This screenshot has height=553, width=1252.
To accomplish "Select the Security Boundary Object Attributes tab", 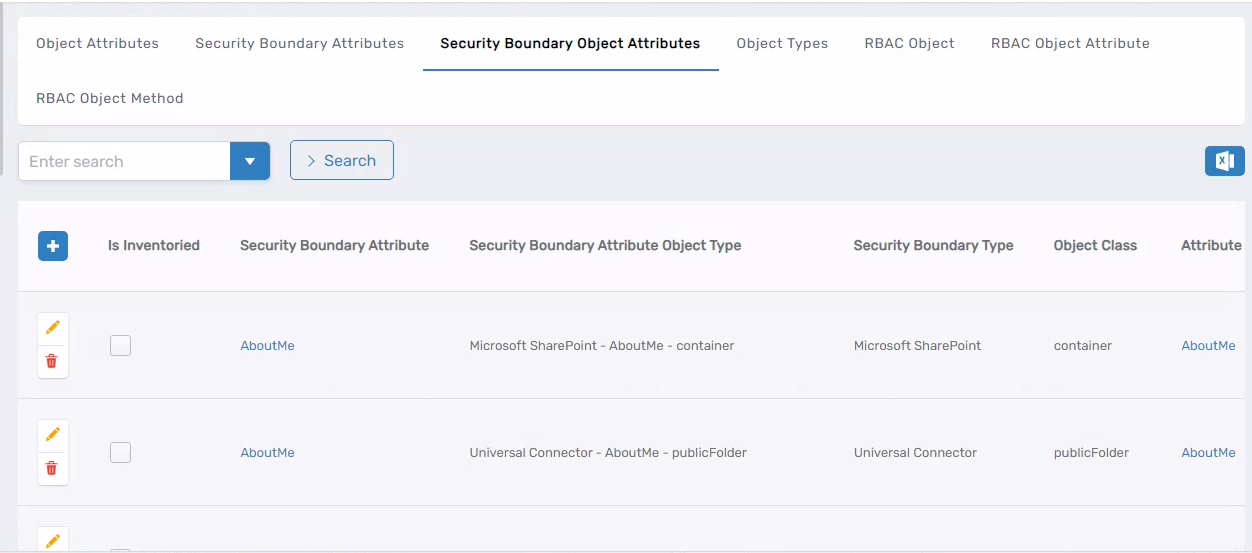I will click(570, 43).
